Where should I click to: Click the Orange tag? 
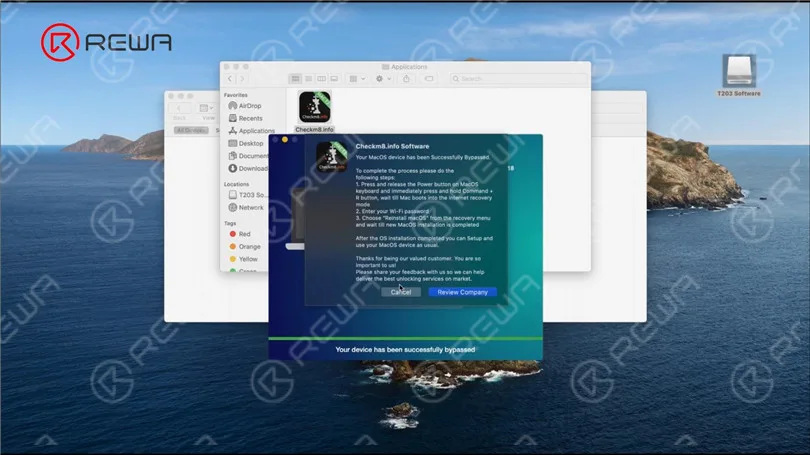(x=245, y=246)
